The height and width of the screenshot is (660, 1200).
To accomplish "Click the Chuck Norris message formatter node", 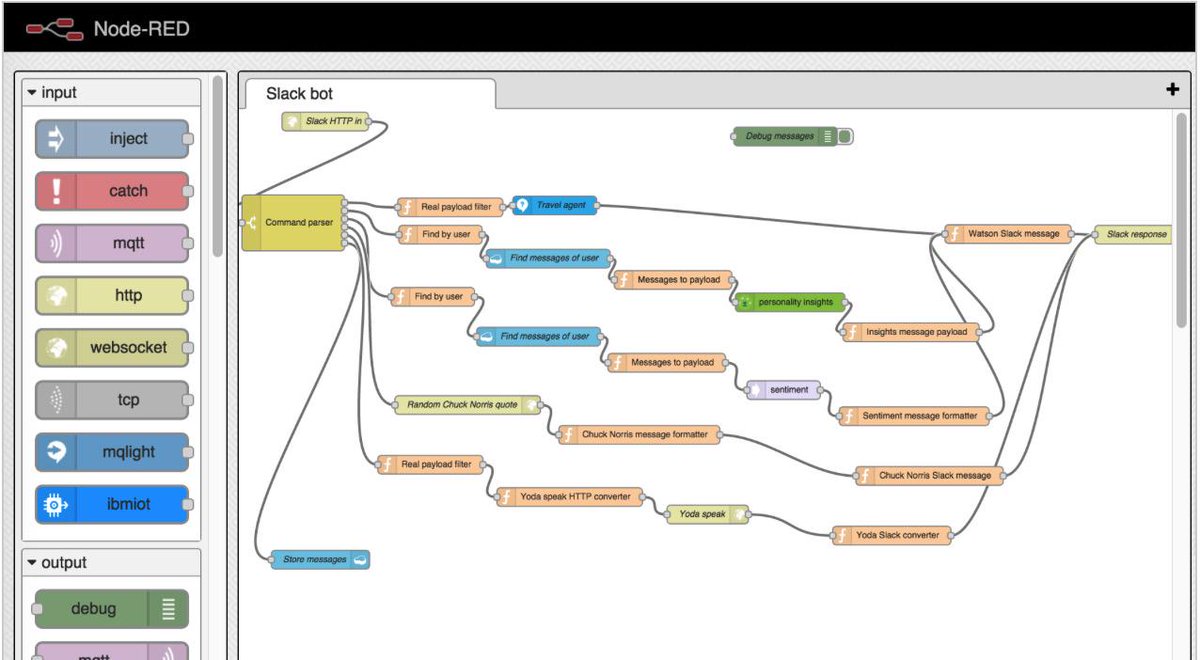I will click(638, 434).
